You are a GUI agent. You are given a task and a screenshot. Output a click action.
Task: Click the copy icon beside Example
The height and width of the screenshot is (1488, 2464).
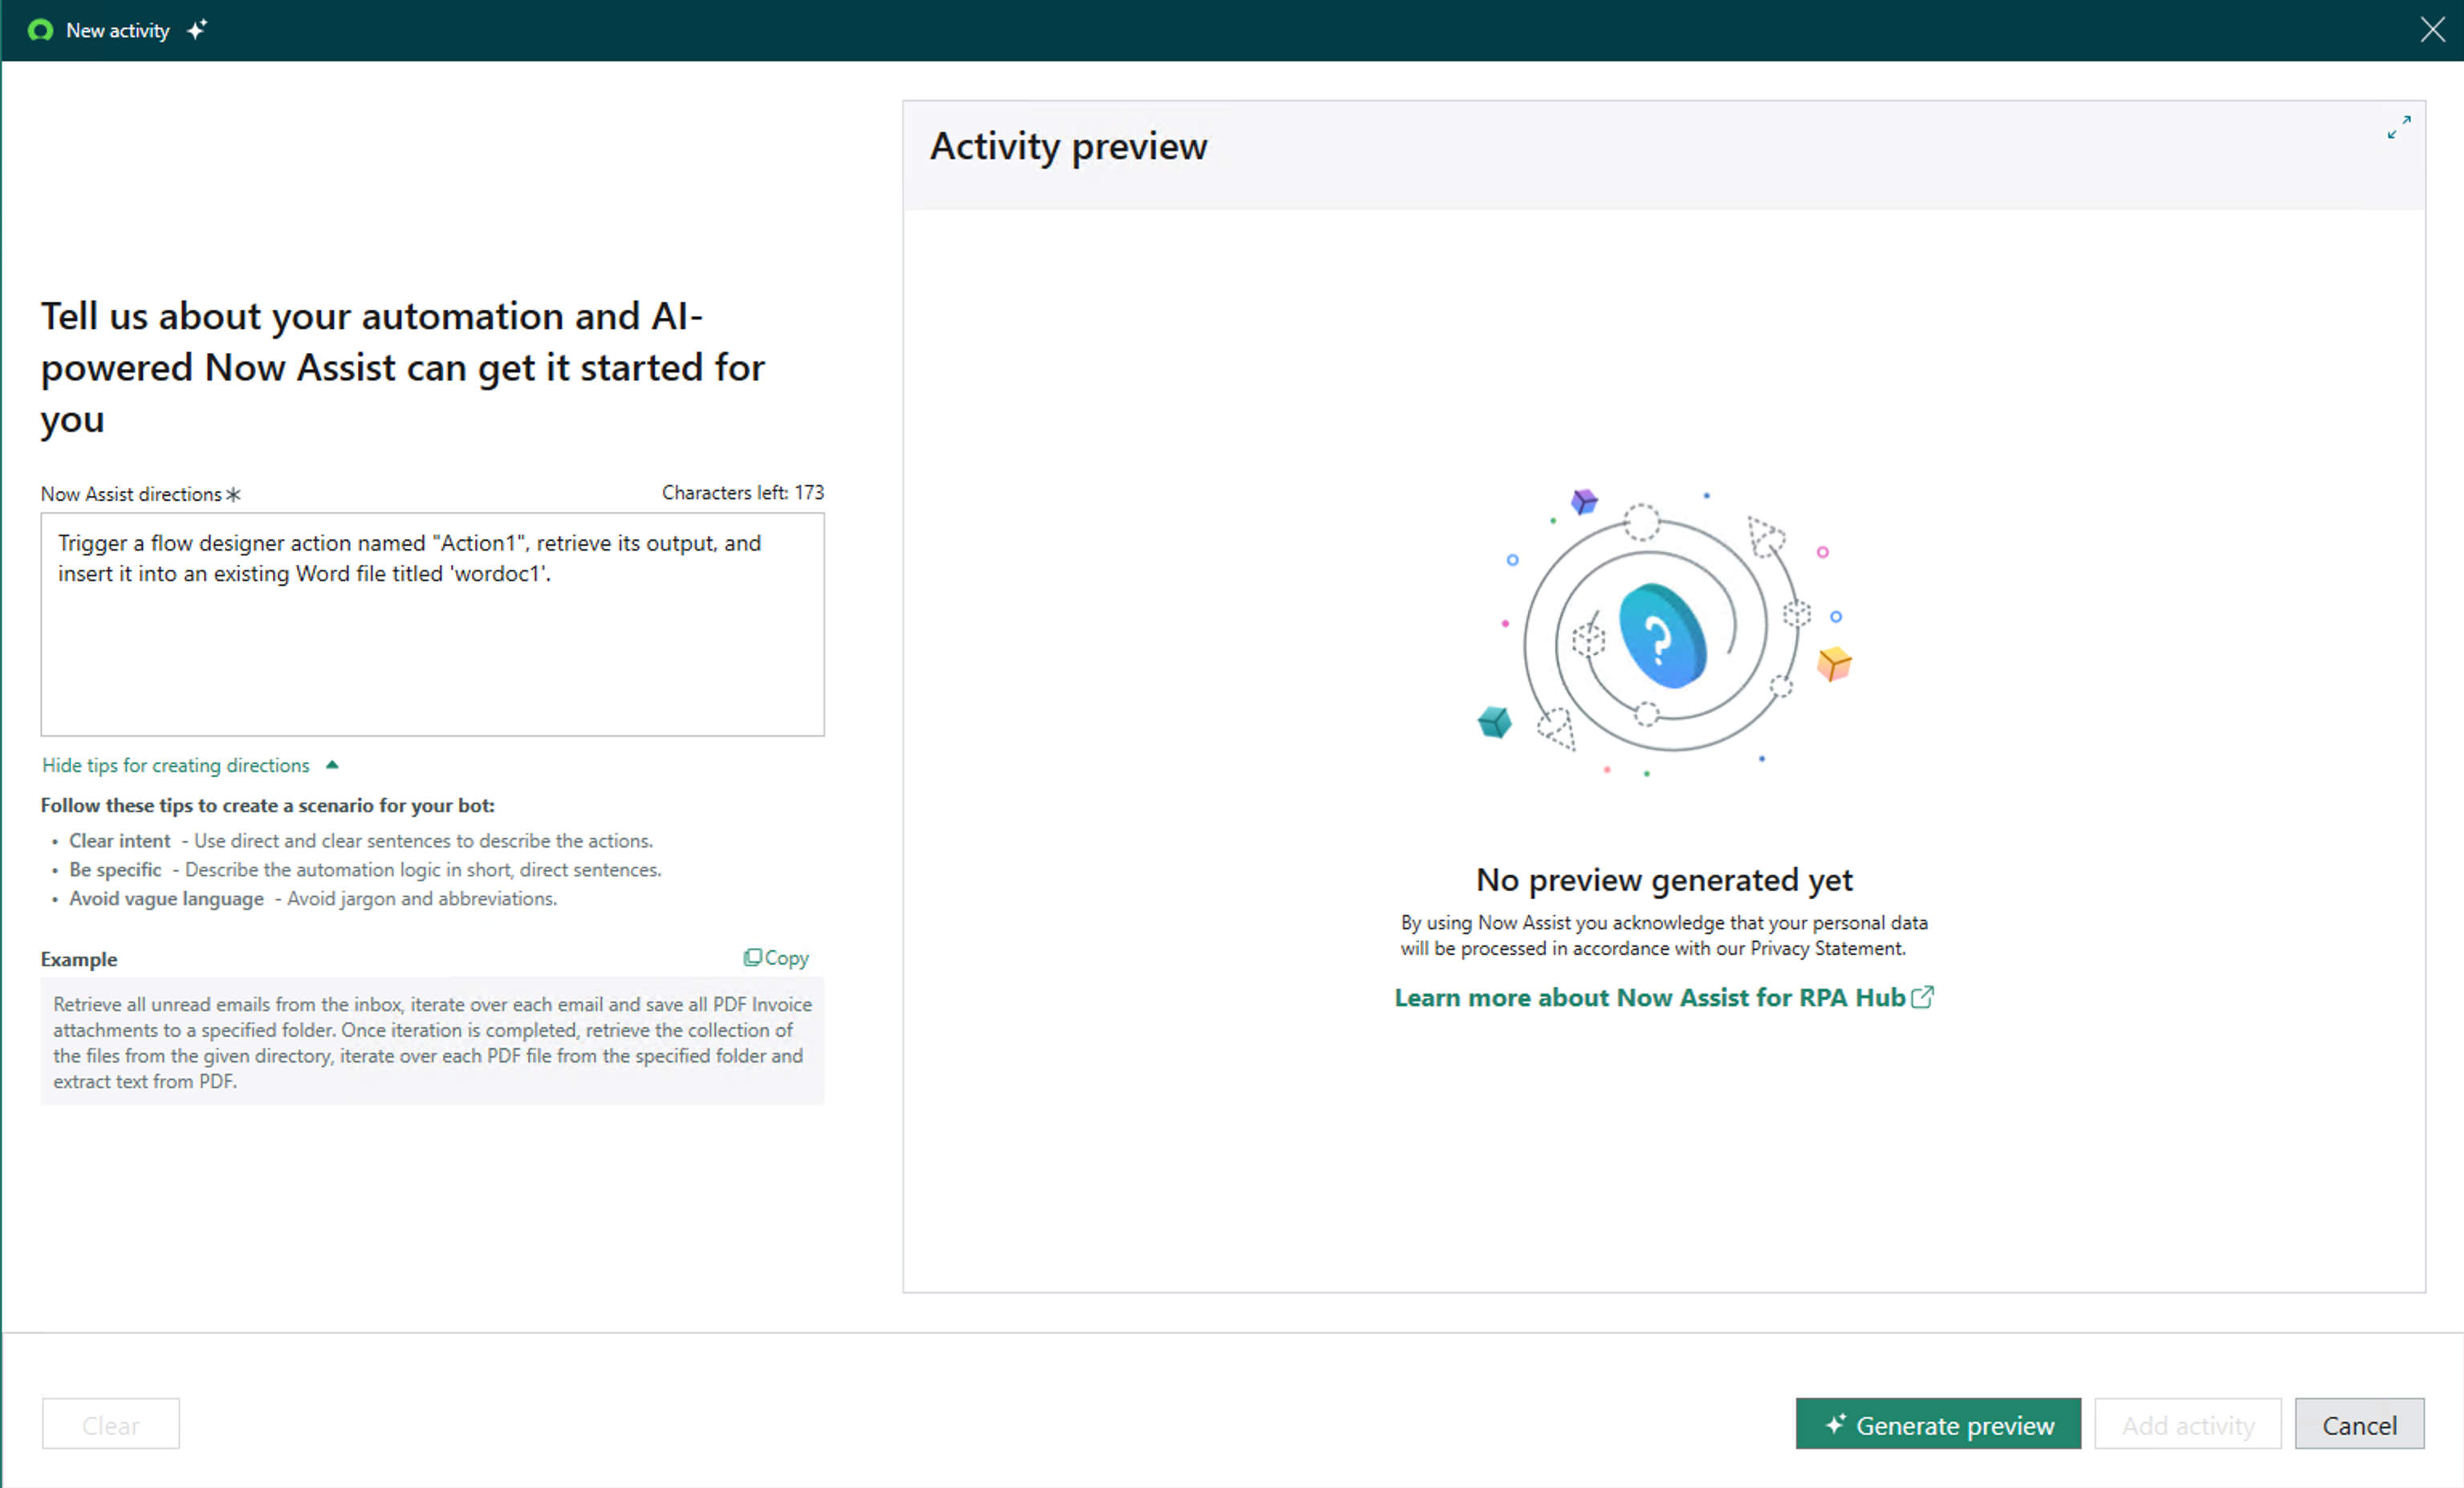752,958
